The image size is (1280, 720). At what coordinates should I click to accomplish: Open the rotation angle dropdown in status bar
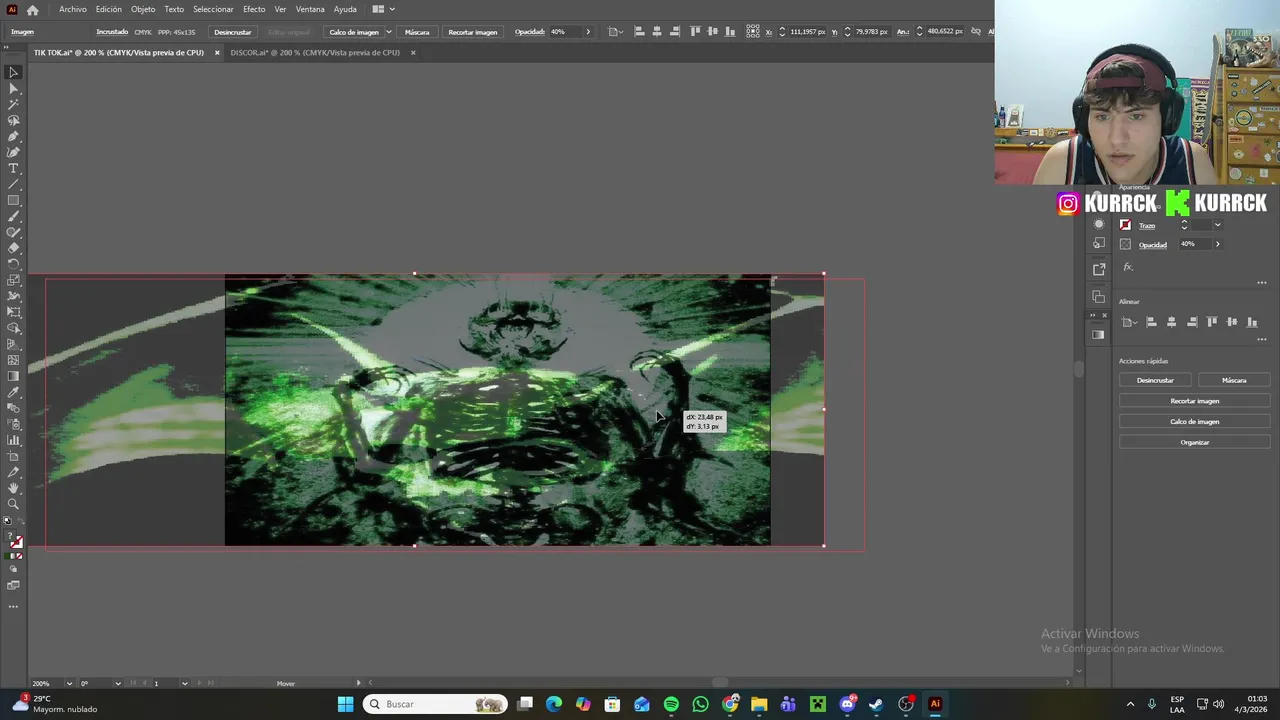(x=118, y=683)
